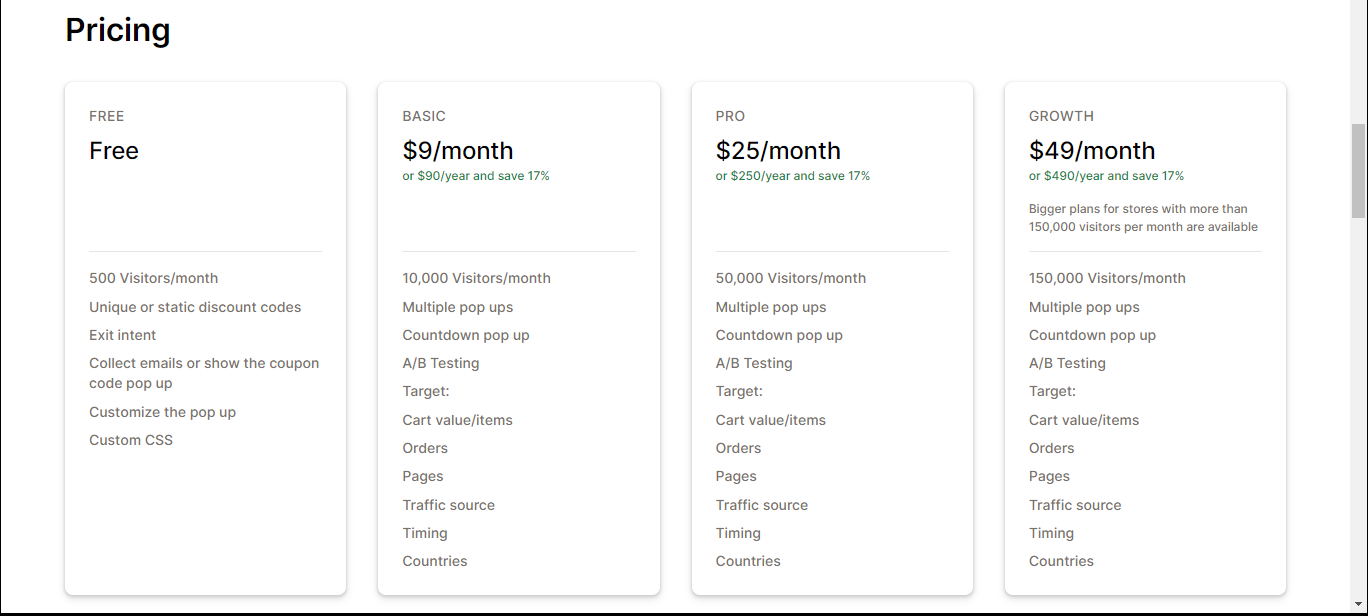Viewport: 1368px width, 616px height.
Task: Click 'or $90/year and save 17%' text
Action: tap(476, 176)
